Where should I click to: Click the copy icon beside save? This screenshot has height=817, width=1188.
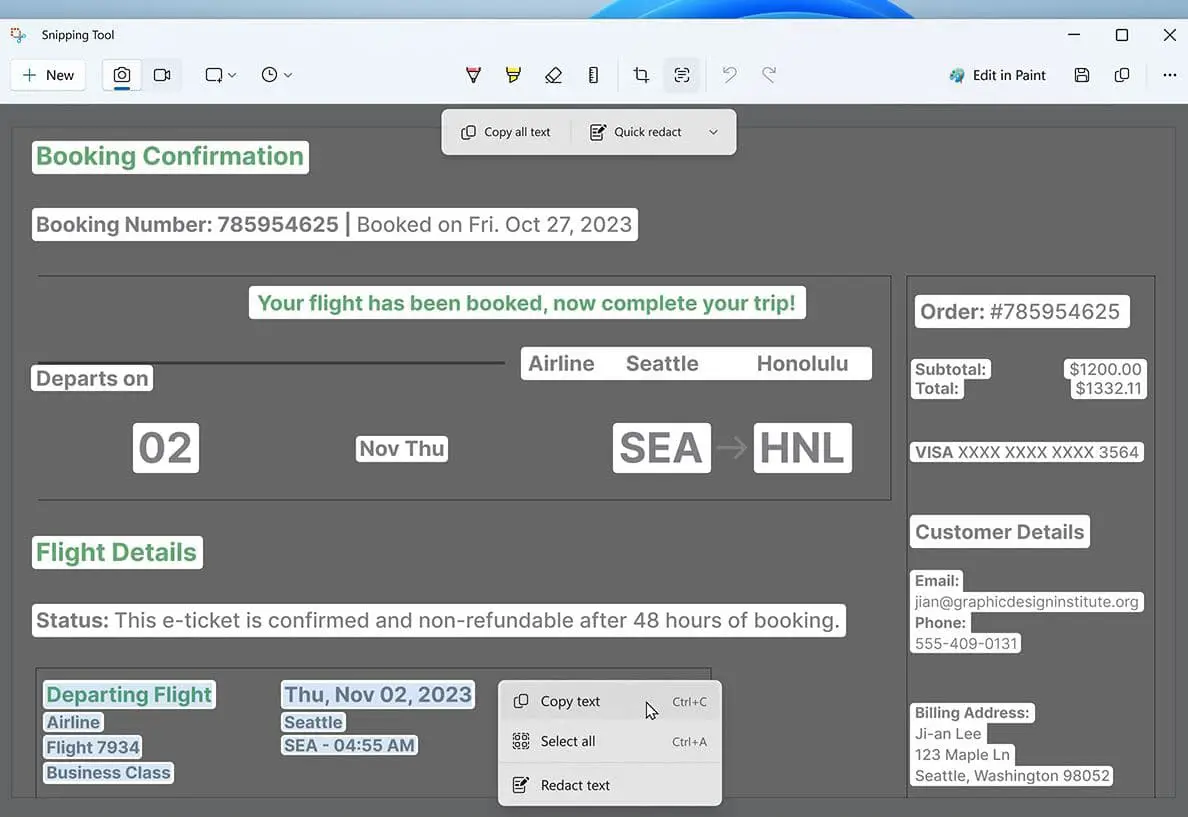[1122, 75]
